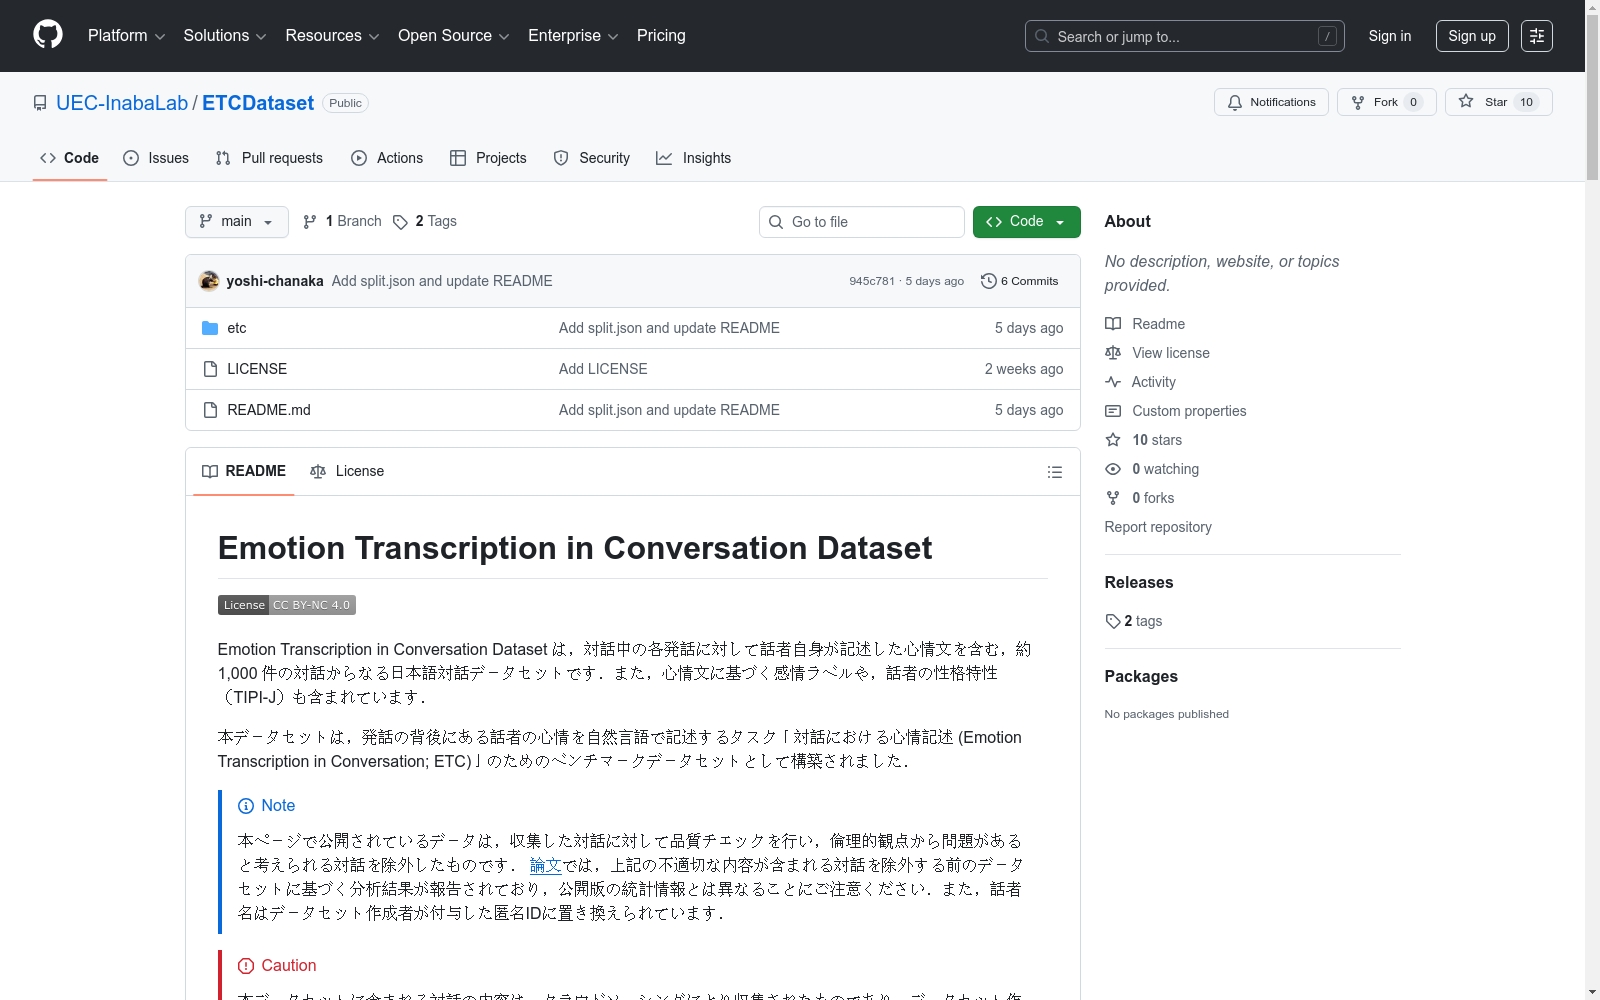The height and width of the screenshot is (1000, 1600).
Task: Click the repository icon before UEC-InabaLab
Action: click(40, 103)
